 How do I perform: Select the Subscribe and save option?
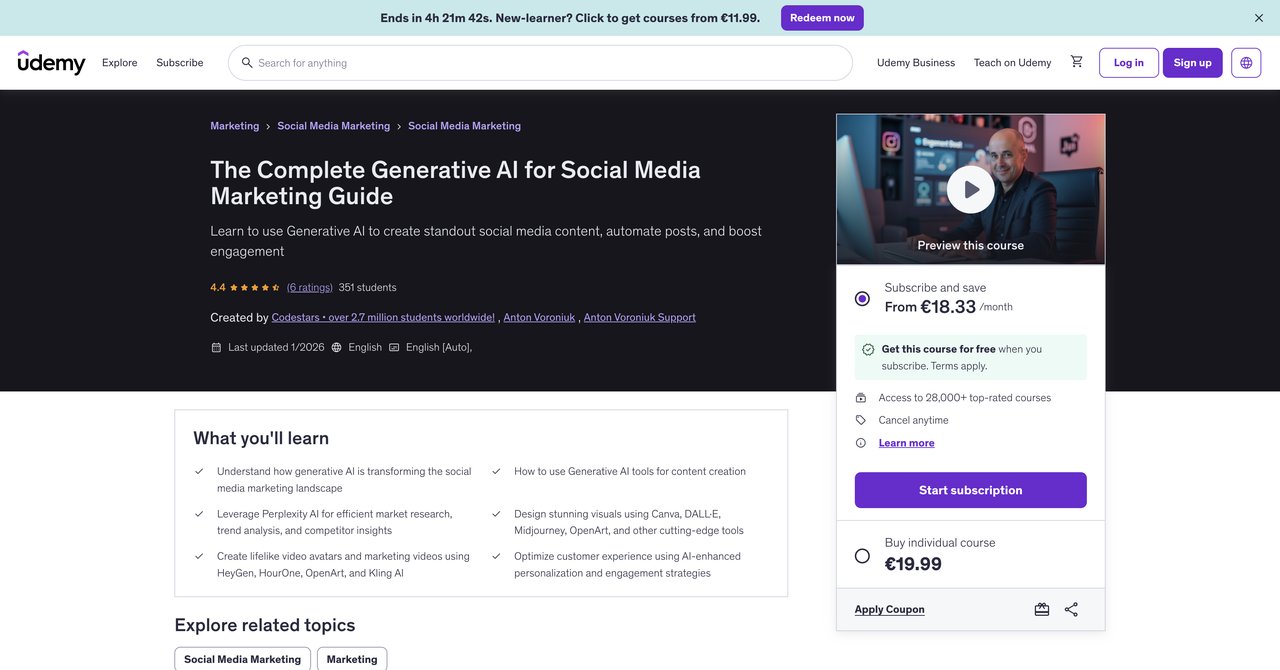tap(862, 298)
